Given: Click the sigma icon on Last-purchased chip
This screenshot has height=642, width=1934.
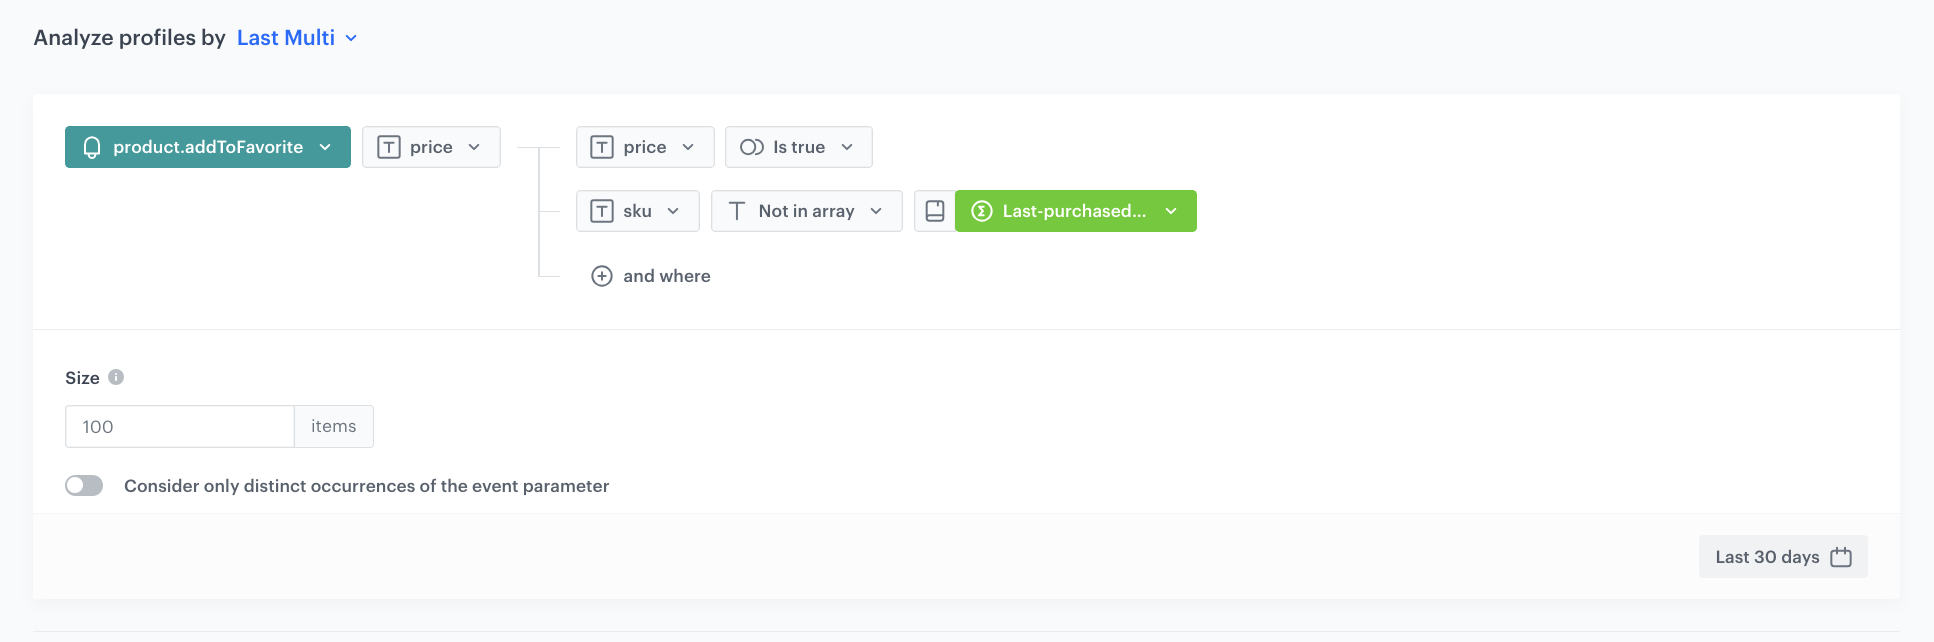Looking at the screenshot, I should (x=981, y=211).
